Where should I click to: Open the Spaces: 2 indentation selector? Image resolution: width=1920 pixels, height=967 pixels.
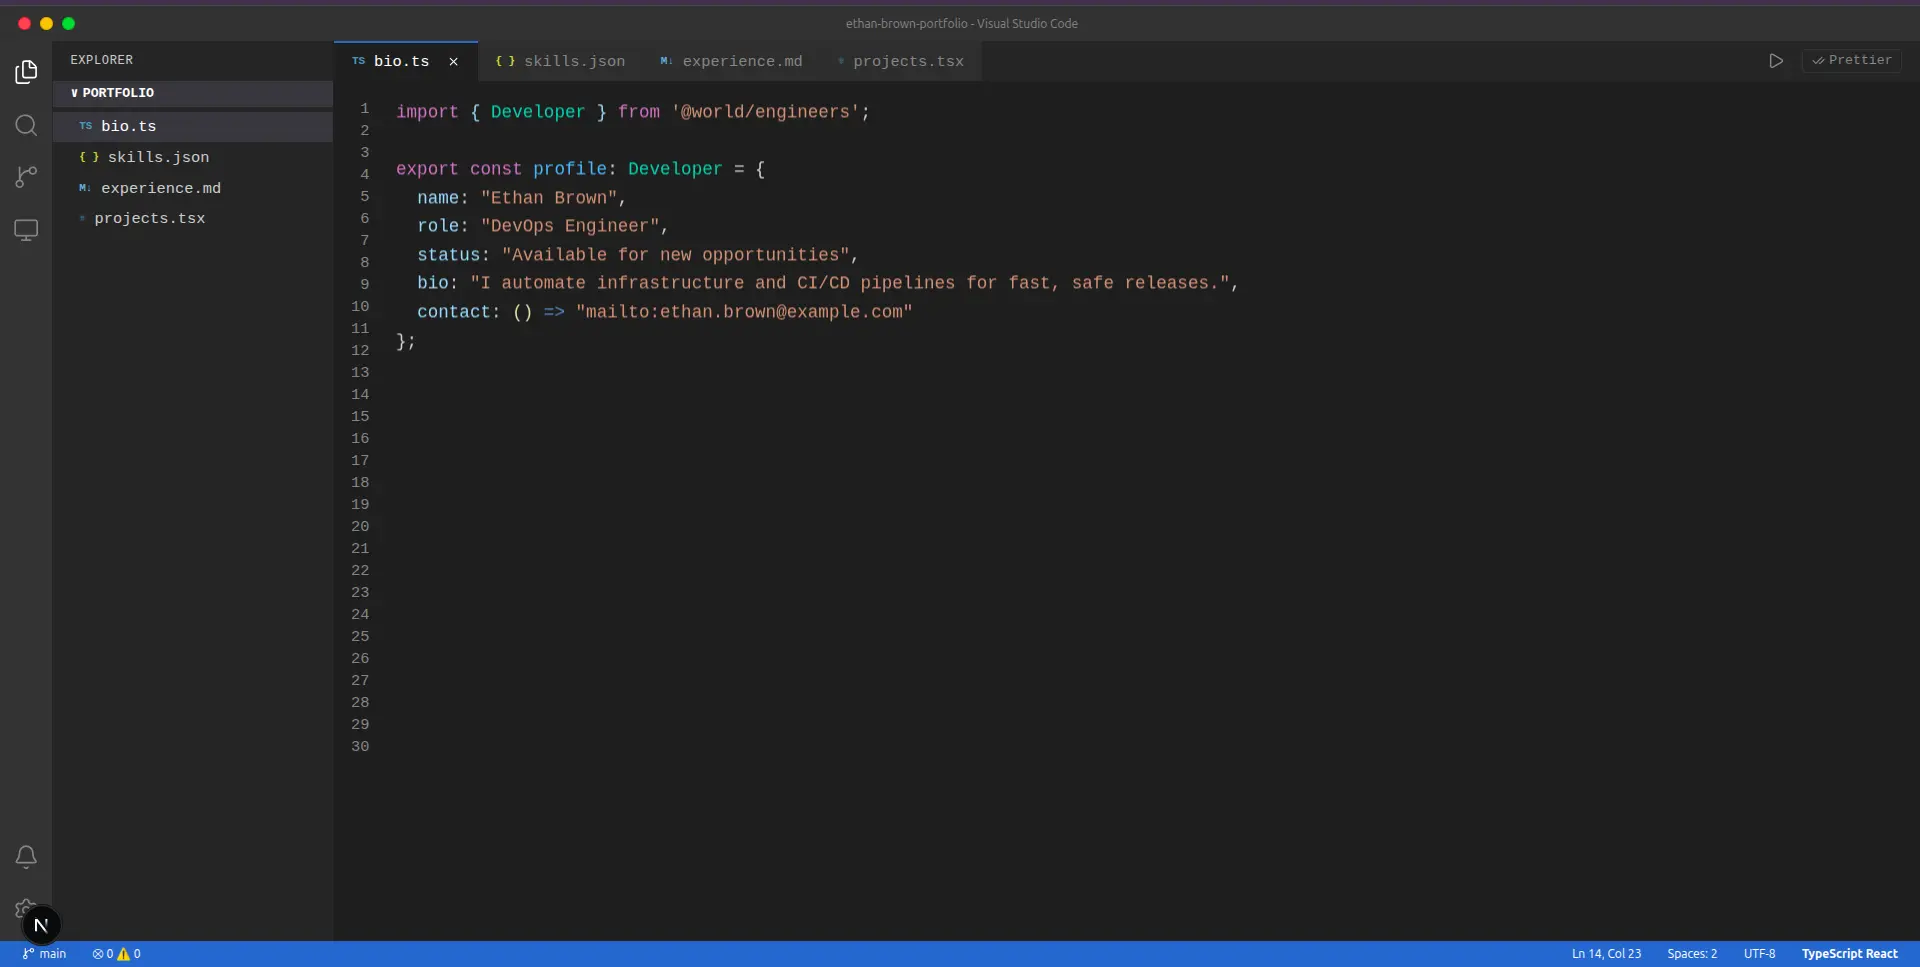(x=1691, y=954)
